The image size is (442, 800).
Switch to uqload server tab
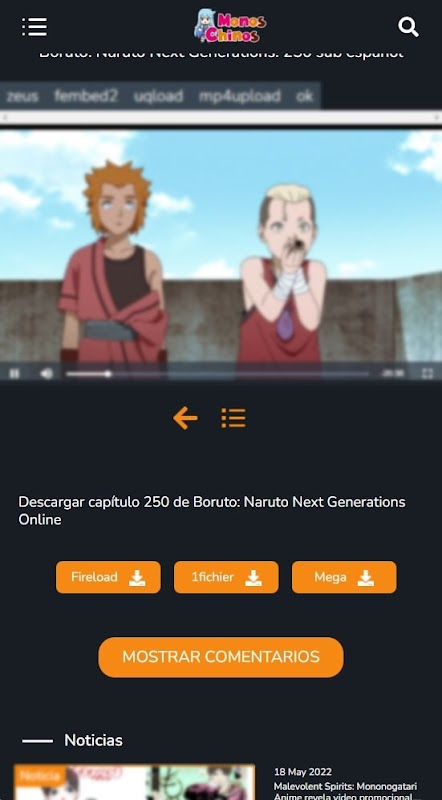coord(158,96)
